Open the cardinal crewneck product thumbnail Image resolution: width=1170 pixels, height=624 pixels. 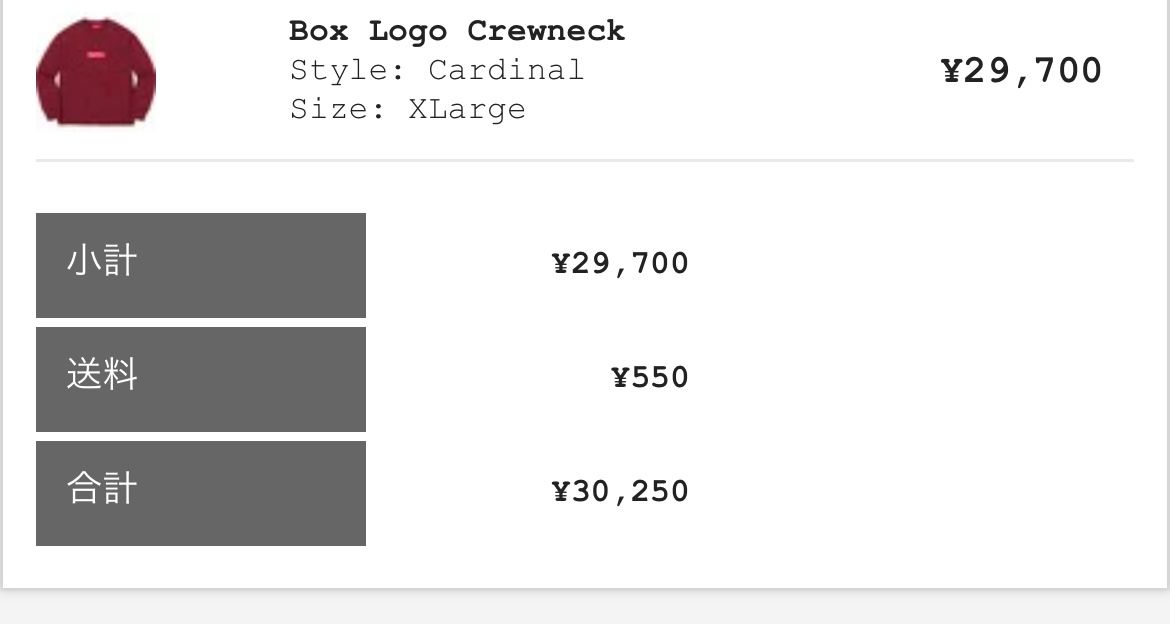96,72
